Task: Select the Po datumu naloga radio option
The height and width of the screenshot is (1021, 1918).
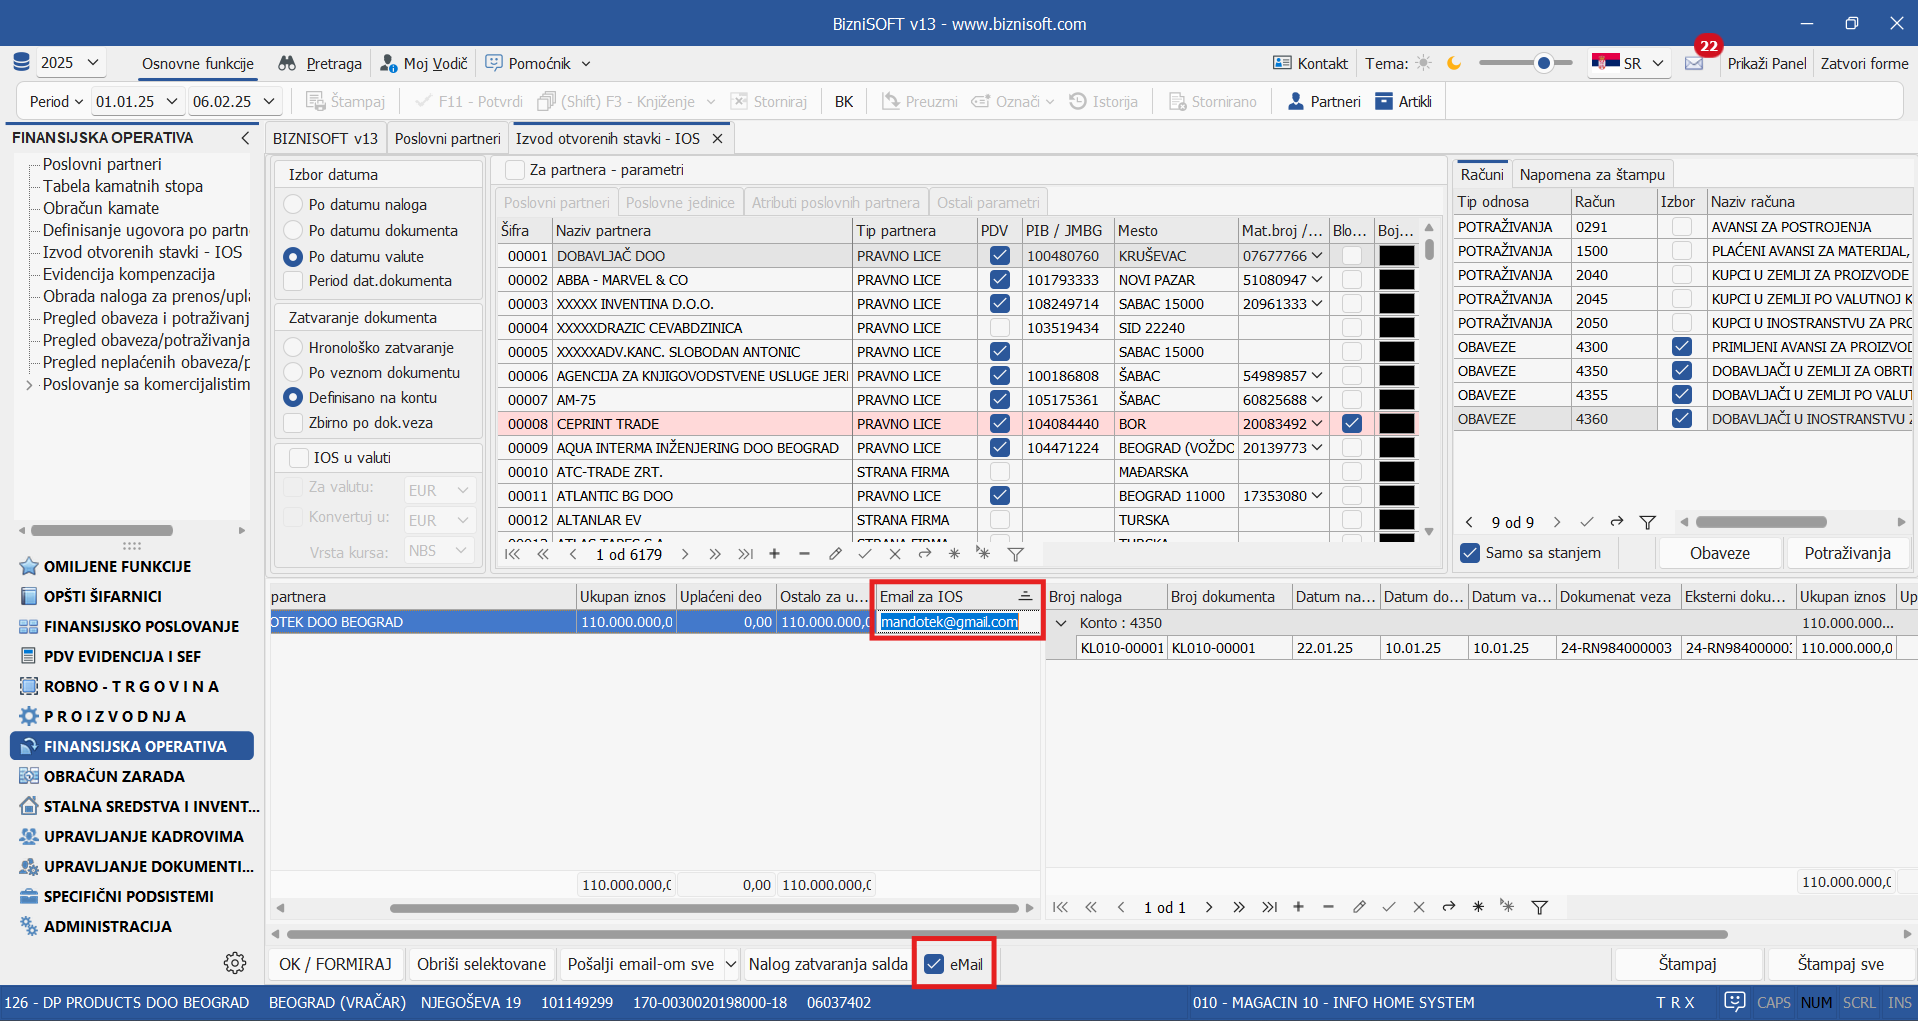Action: [293, 204]
